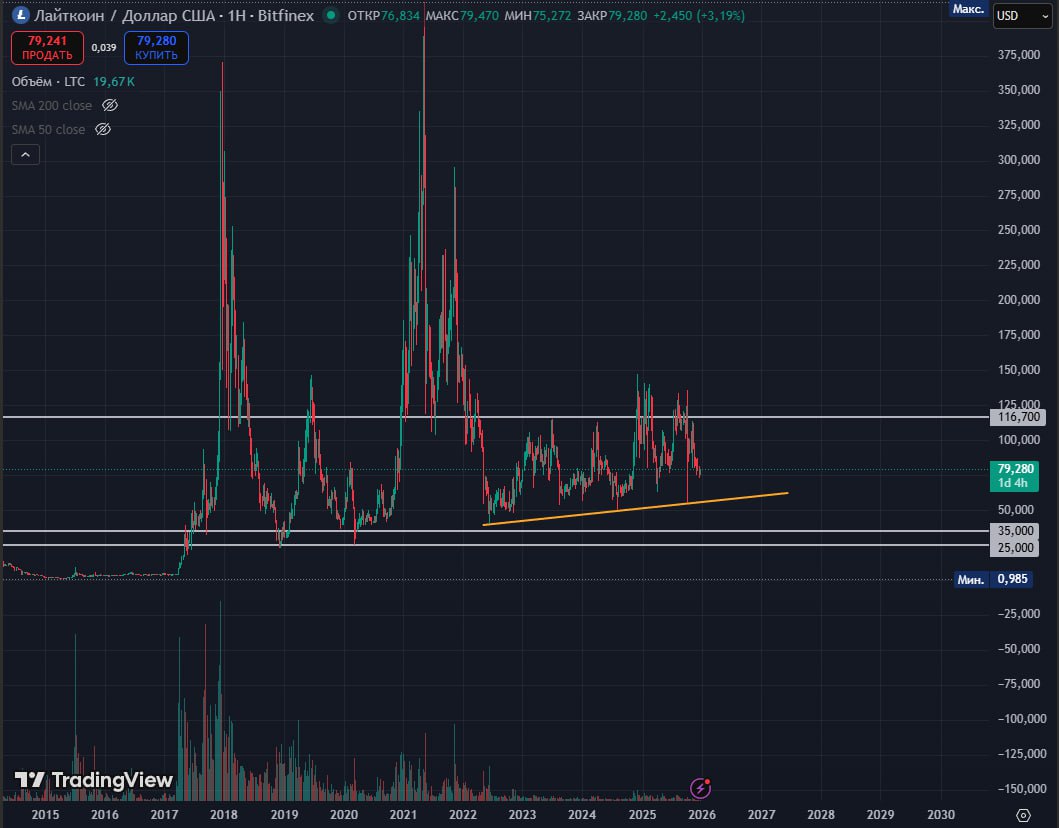Click 2027 on the time axis
Image resolution: width=1059 pixels, height=828 pixels.
tap(762, 815)
